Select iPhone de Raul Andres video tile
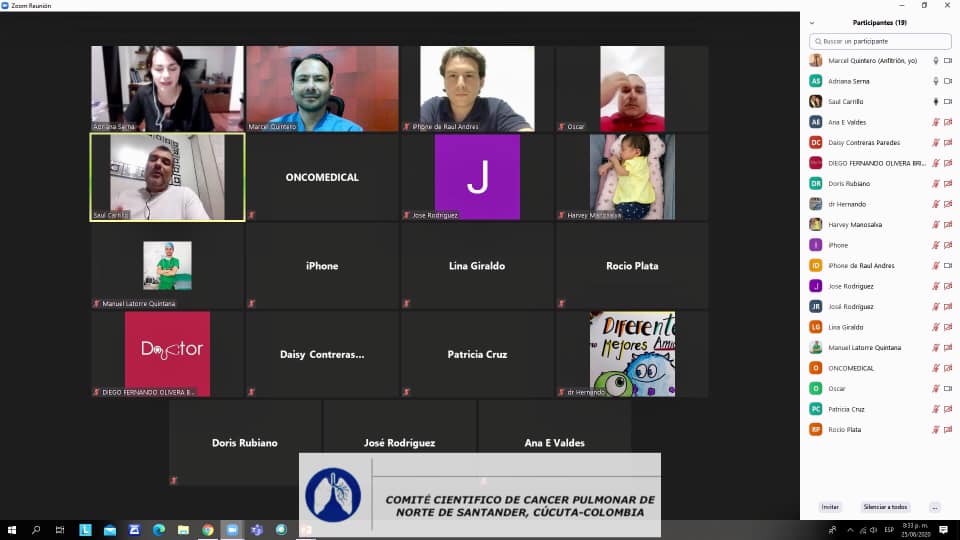The width and height of the screenshot is (960, 540). click(x=478, y=89)
